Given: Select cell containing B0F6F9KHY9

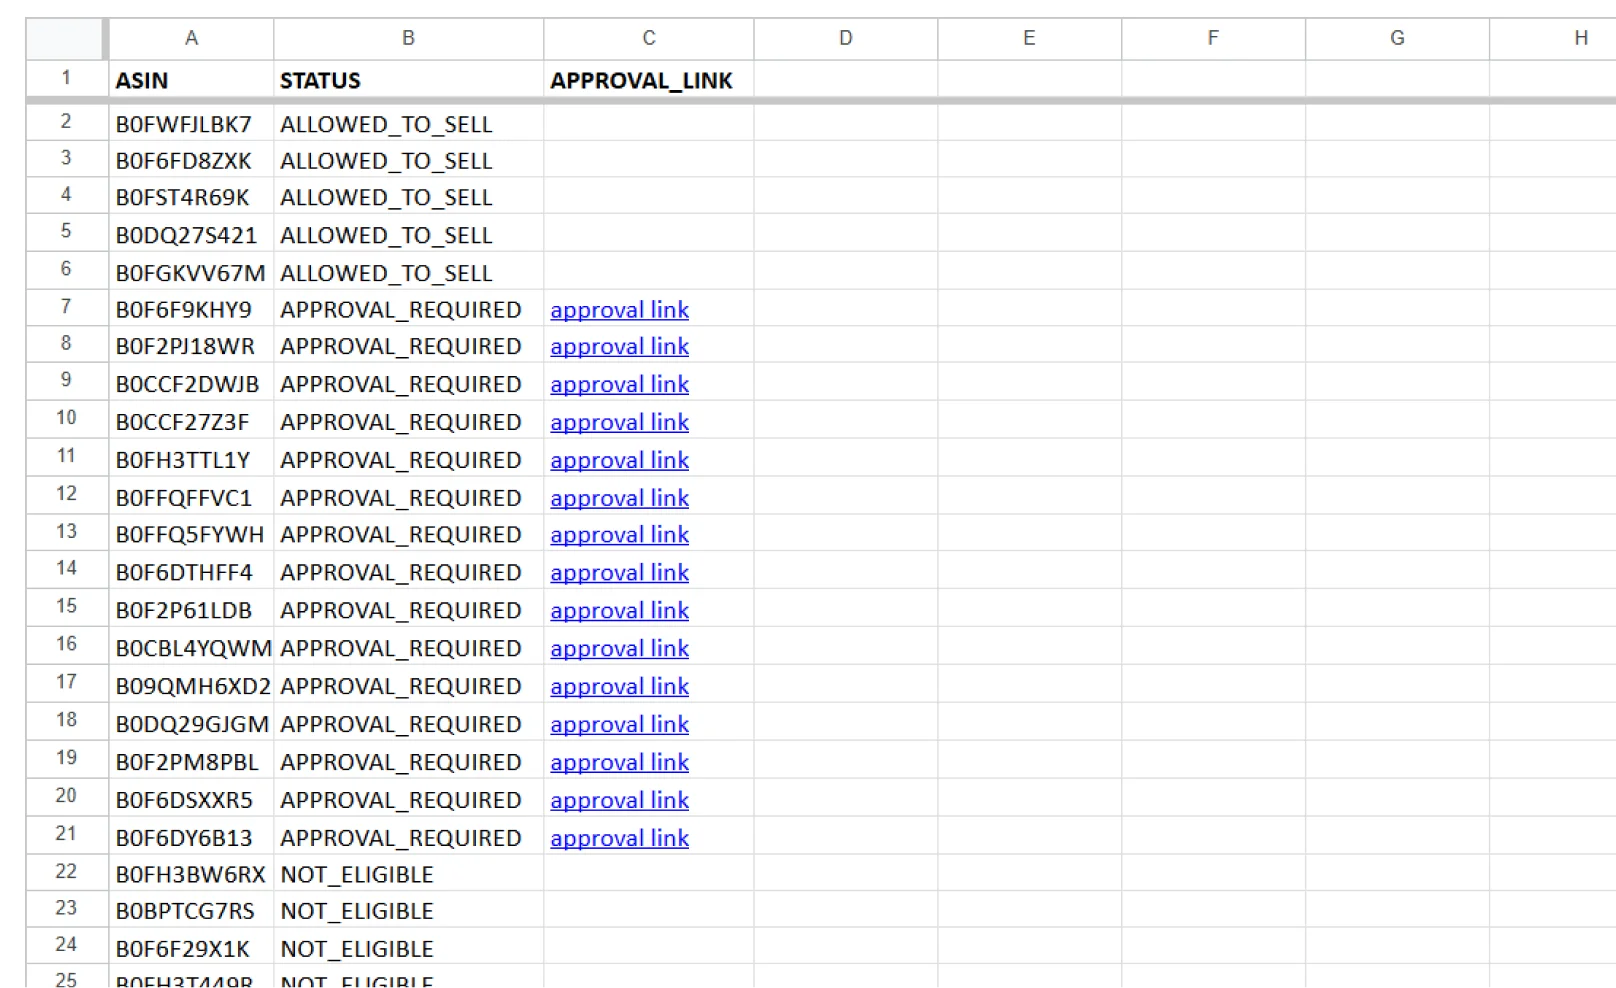Looking at the screenshot, I should pyautogui.click(x=191, y=310).
